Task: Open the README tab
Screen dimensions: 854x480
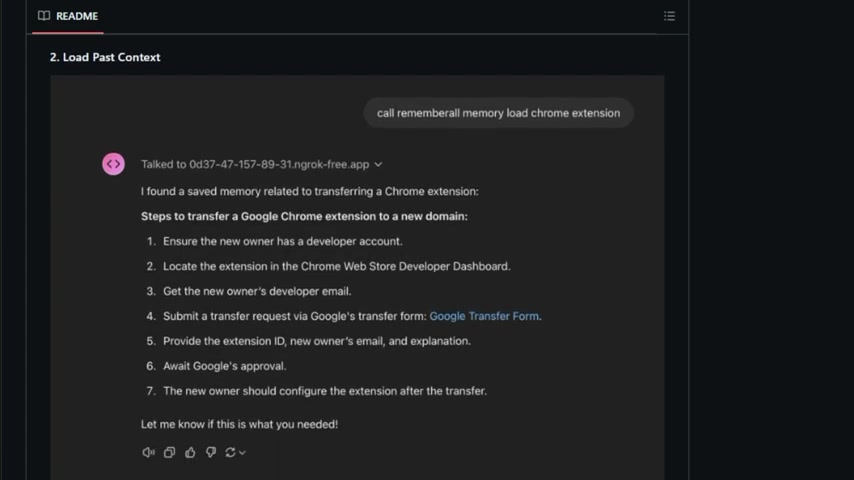Action: [x=68, y=16]
